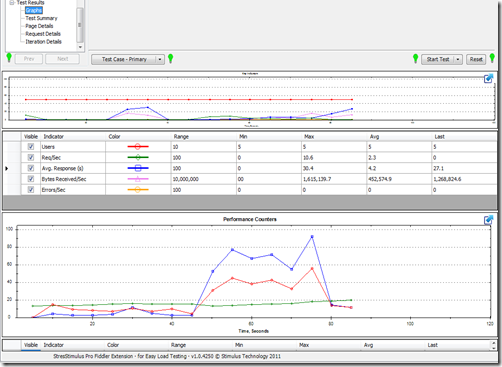Click Avg value 452,574.9 cell
The image size is (502, 367).
(399, 179)
